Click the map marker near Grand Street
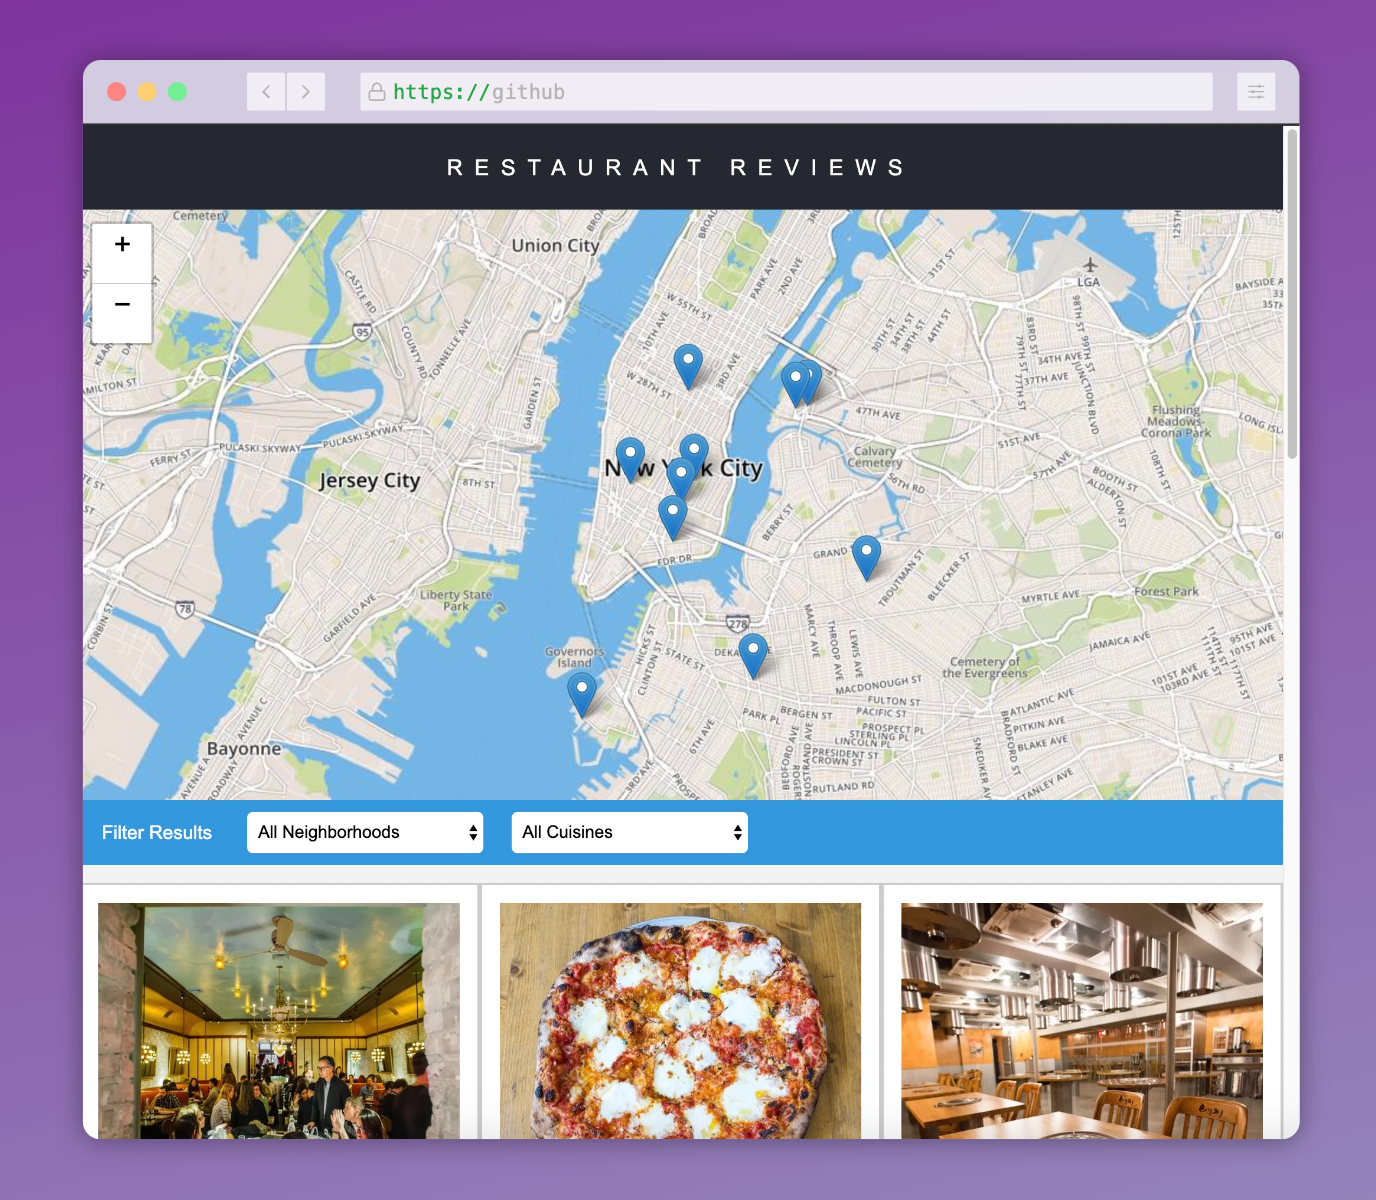1376x1200 pixels. [x=866, y=554]
